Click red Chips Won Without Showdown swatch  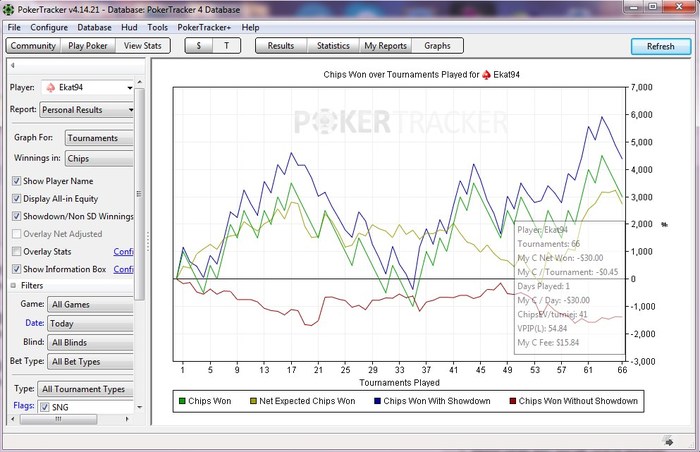(512, 401)
